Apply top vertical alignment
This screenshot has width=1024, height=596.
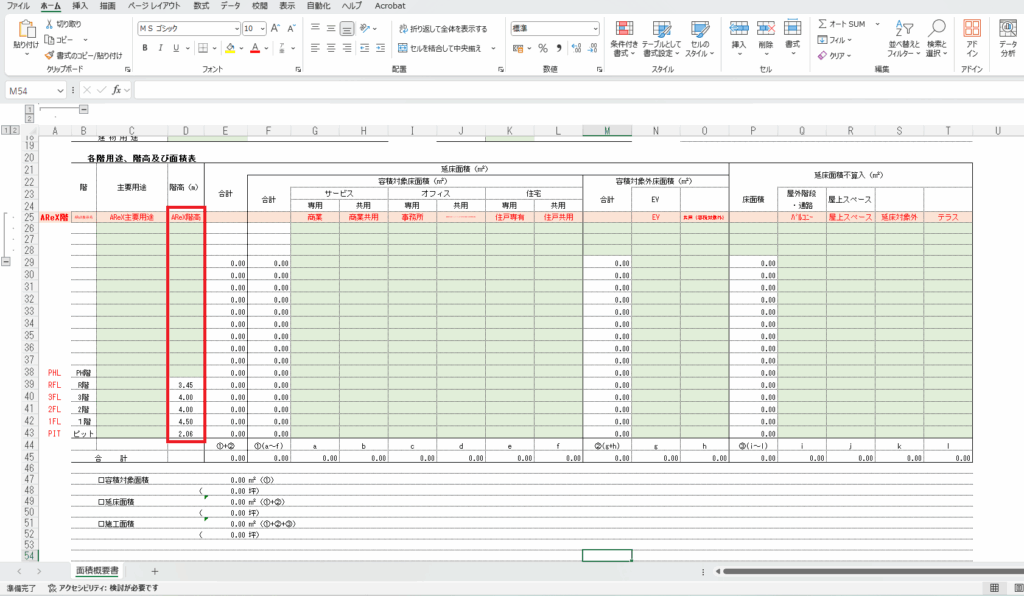point(315,28)
